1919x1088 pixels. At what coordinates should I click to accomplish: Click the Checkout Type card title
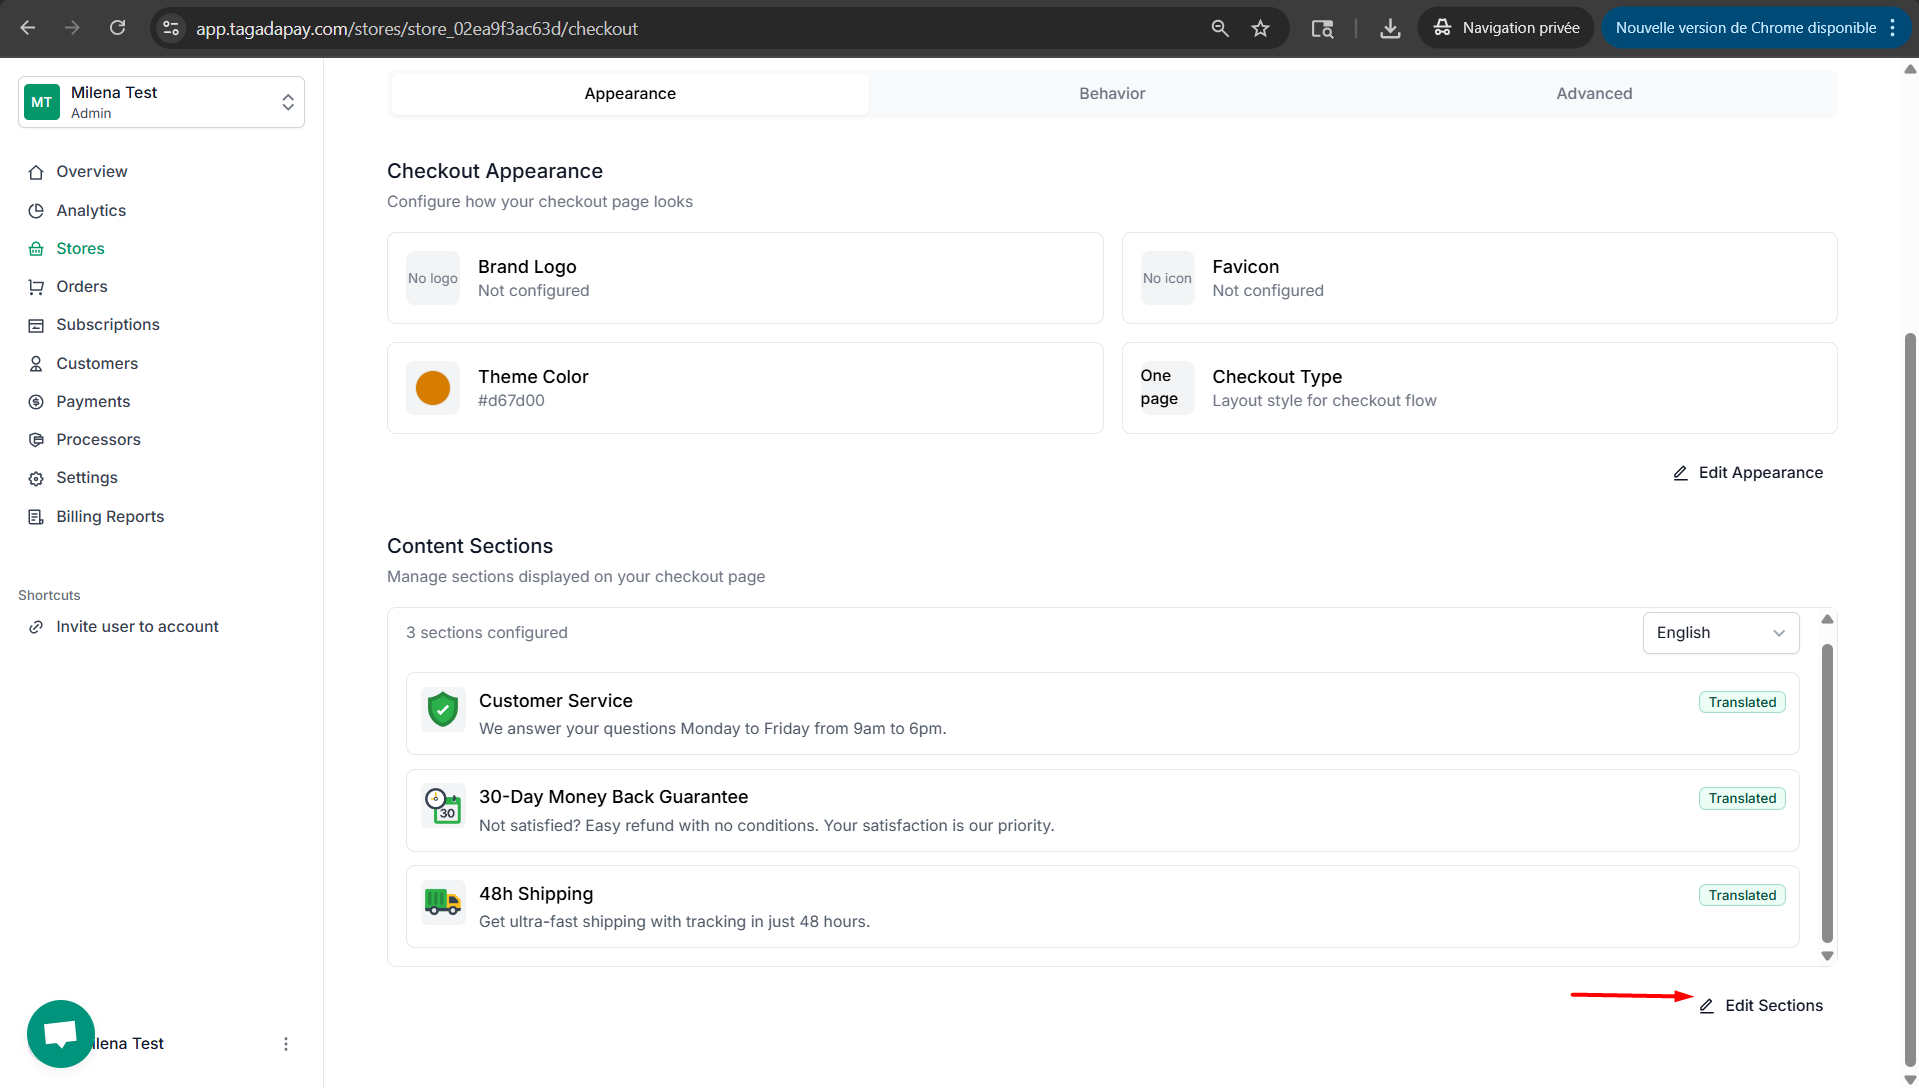tap(1277, 377)
